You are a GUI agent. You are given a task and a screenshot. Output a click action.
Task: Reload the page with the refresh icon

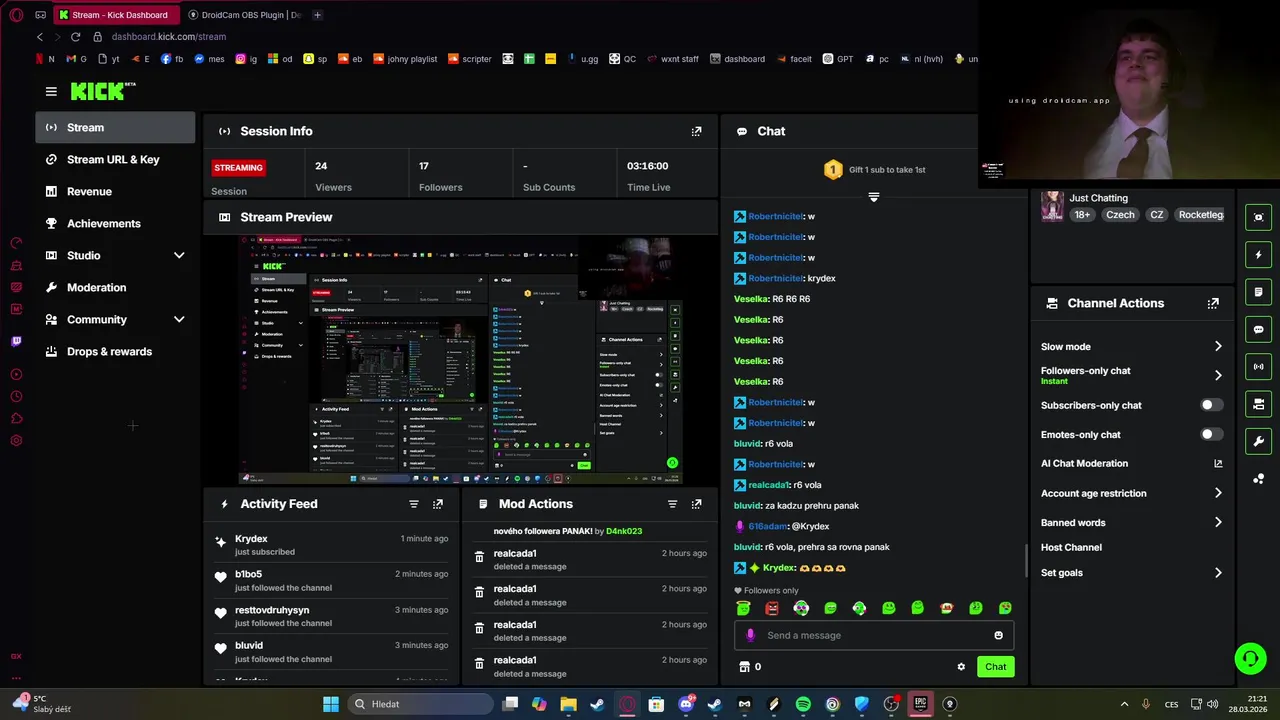(x=75, y=37)
